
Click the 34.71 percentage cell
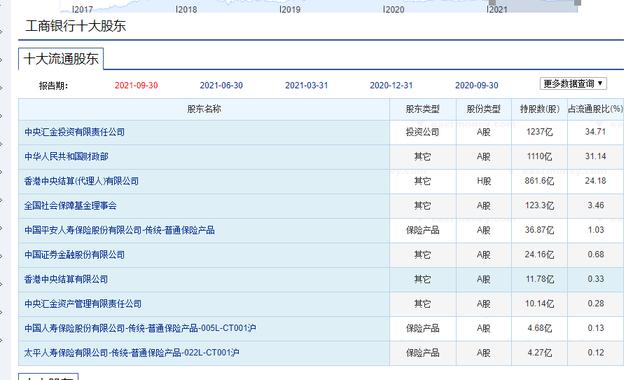pos(596,132)
